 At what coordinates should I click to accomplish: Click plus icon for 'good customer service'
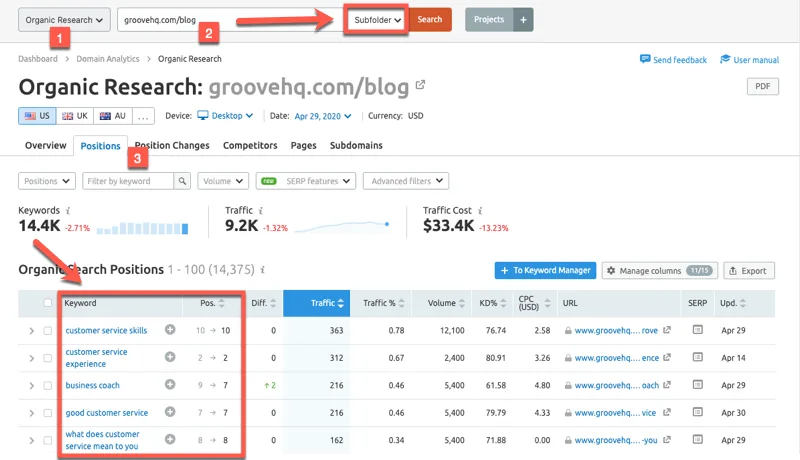170,412
